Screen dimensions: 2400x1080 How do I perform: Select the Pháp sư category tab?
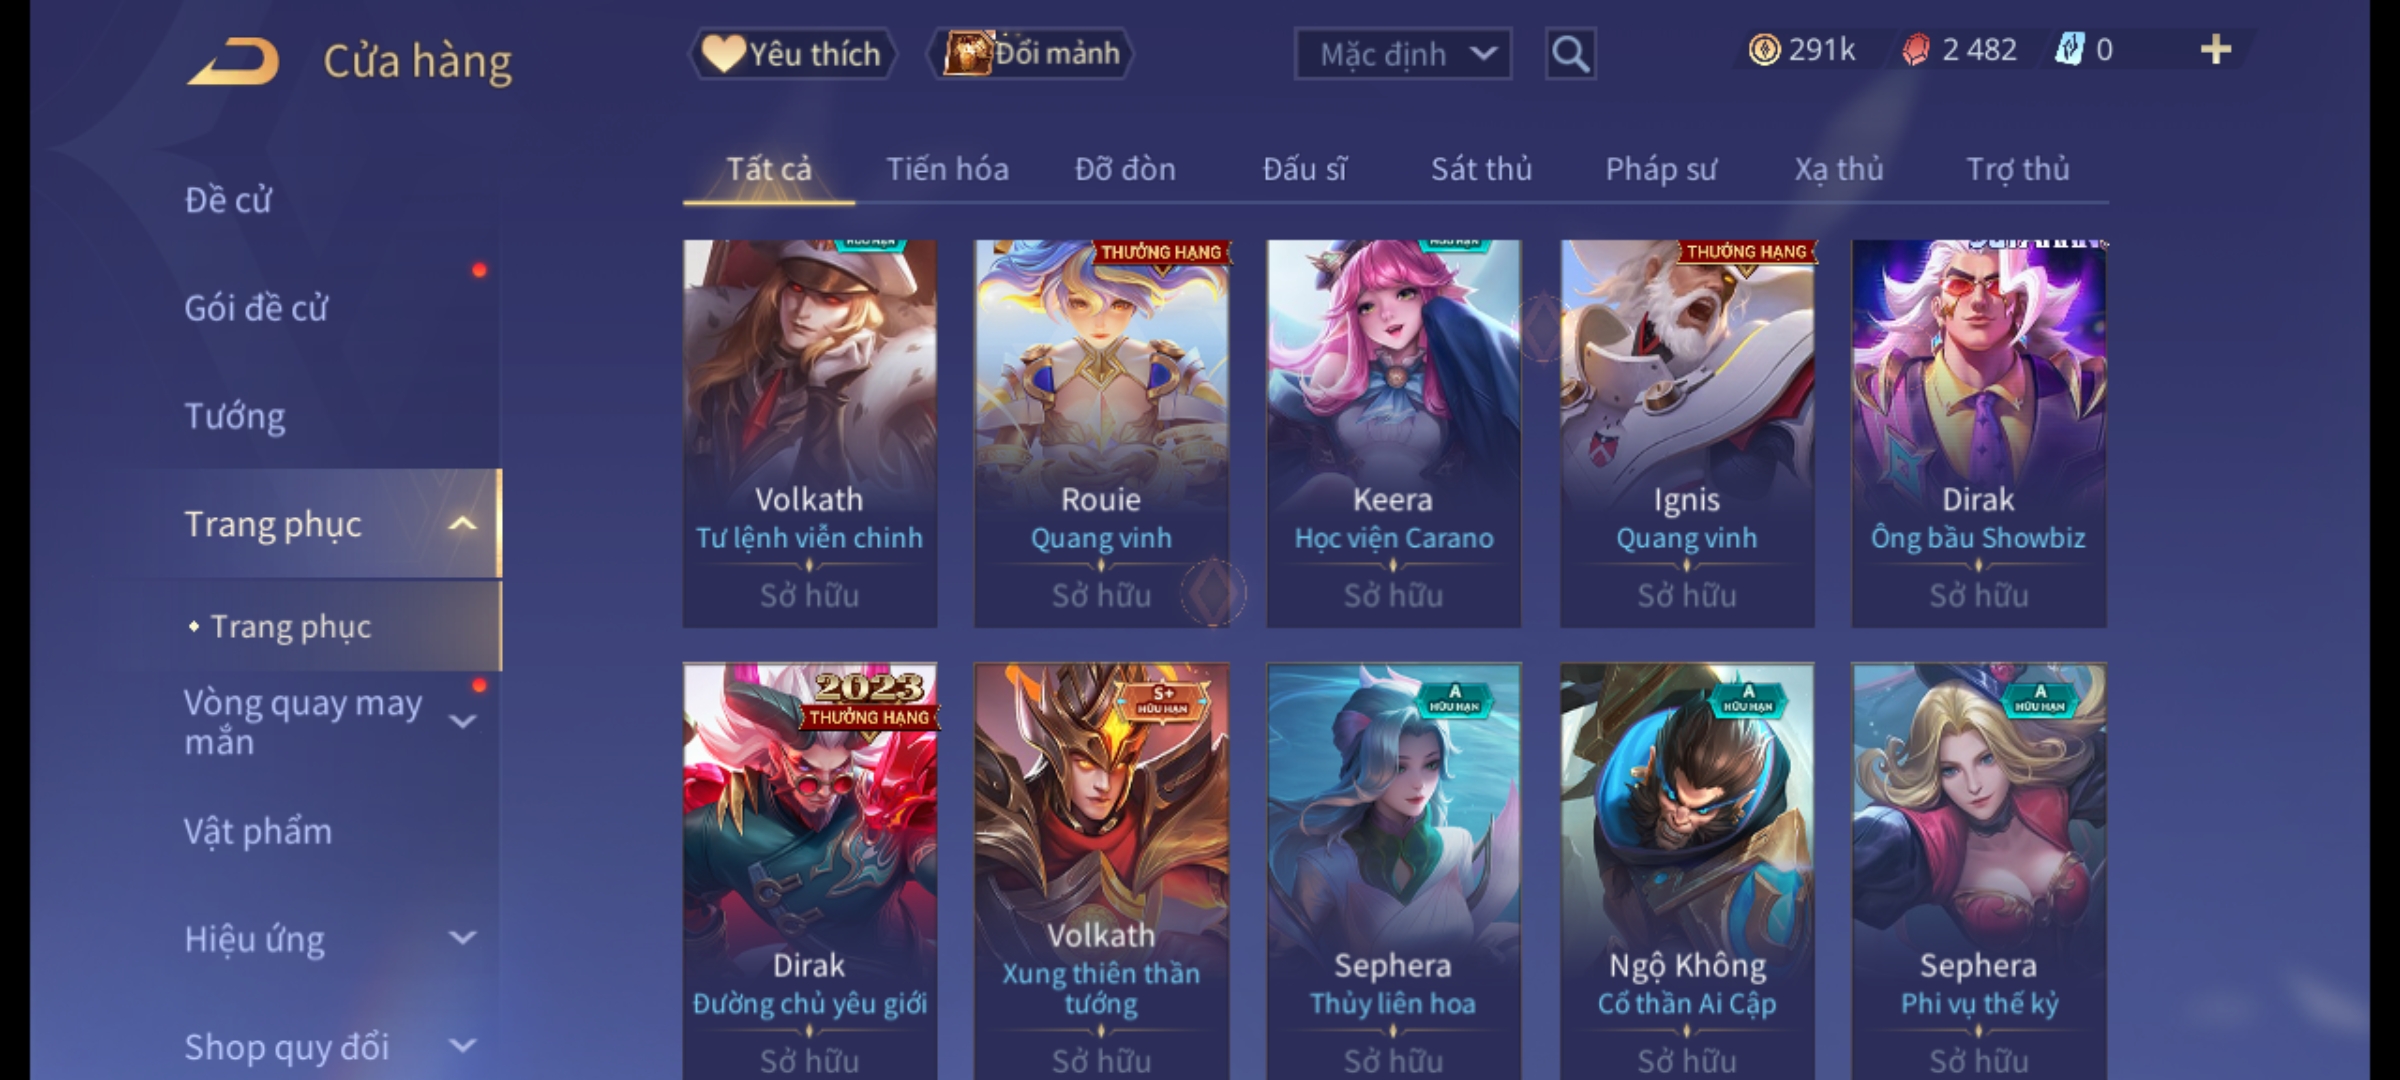[1660, 169]
